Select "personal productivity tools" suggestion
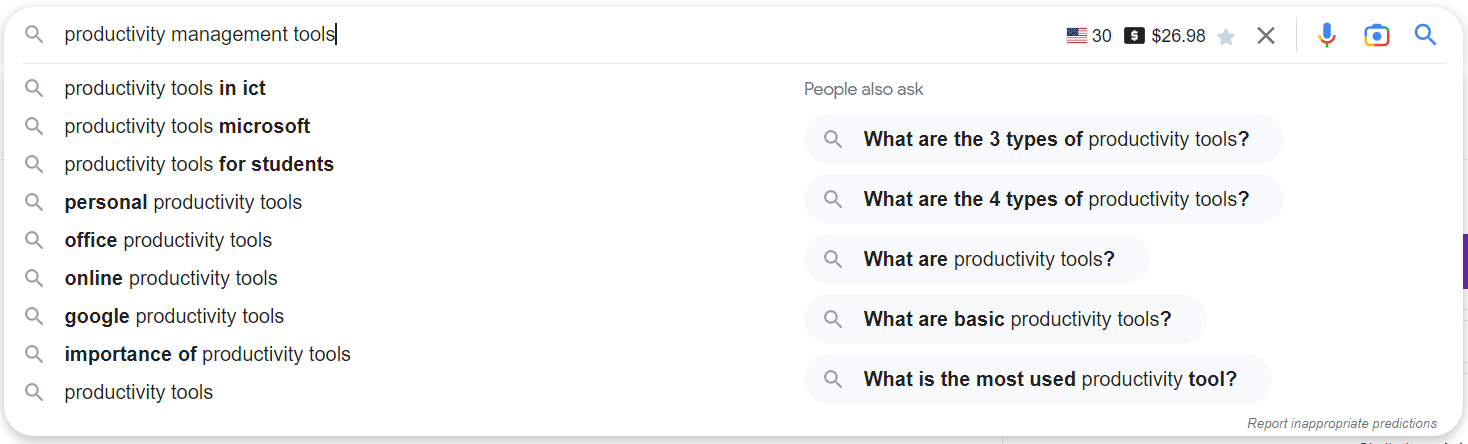 click(183, 202)
